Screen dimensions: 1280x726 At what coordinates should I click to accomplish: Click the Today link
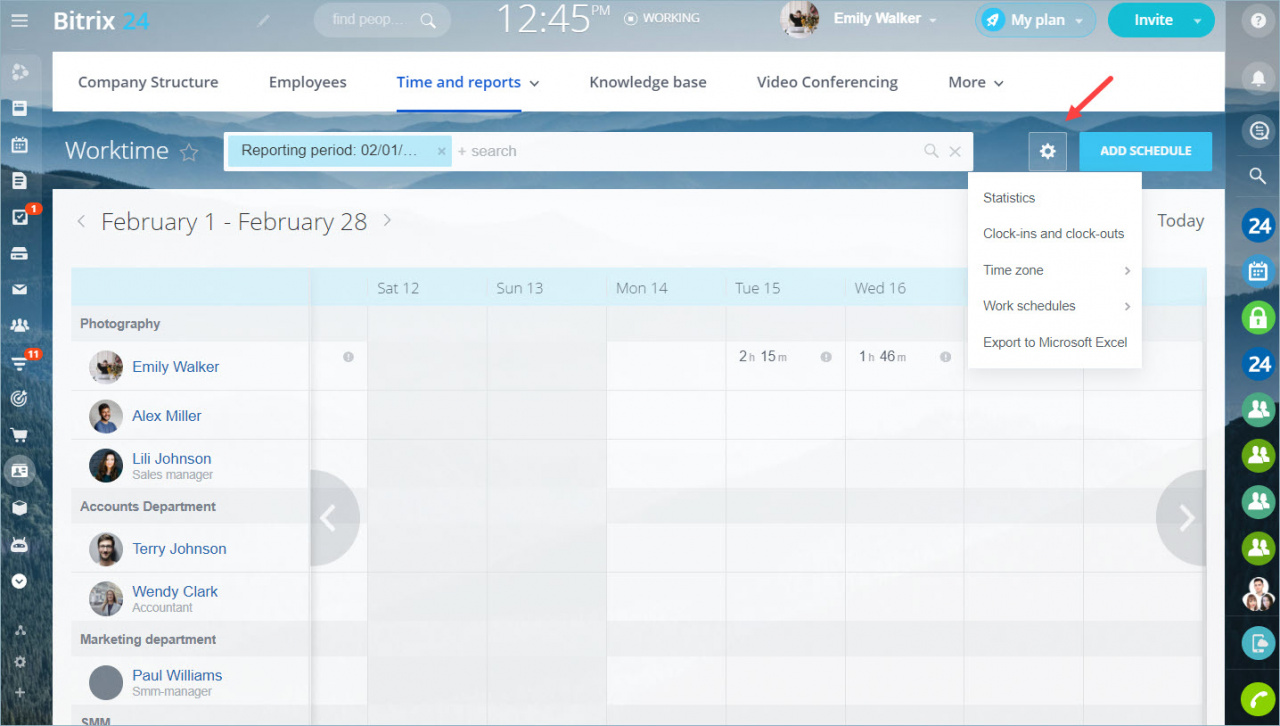1180,221
